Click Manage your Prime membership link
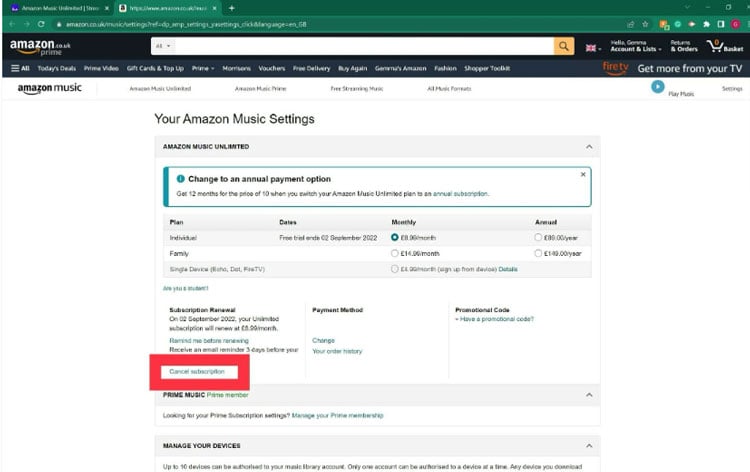Image resolution: width=750 pixels, height=472 pixels. [338, 416]
